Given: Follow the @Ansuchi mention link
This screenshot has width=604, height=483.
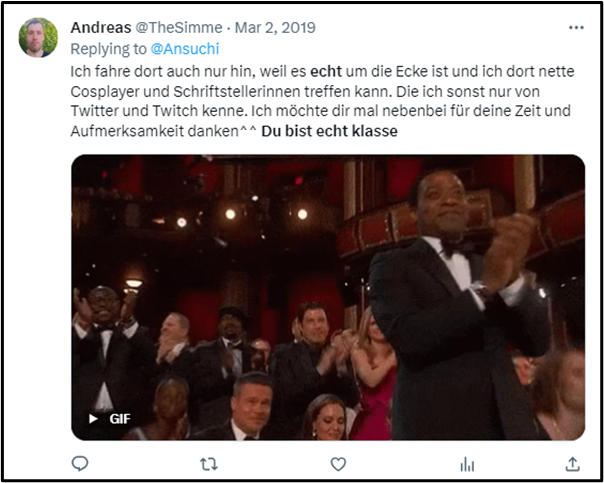Looking at the screenshot, I should pyautogui.click(x=185, y=49).
